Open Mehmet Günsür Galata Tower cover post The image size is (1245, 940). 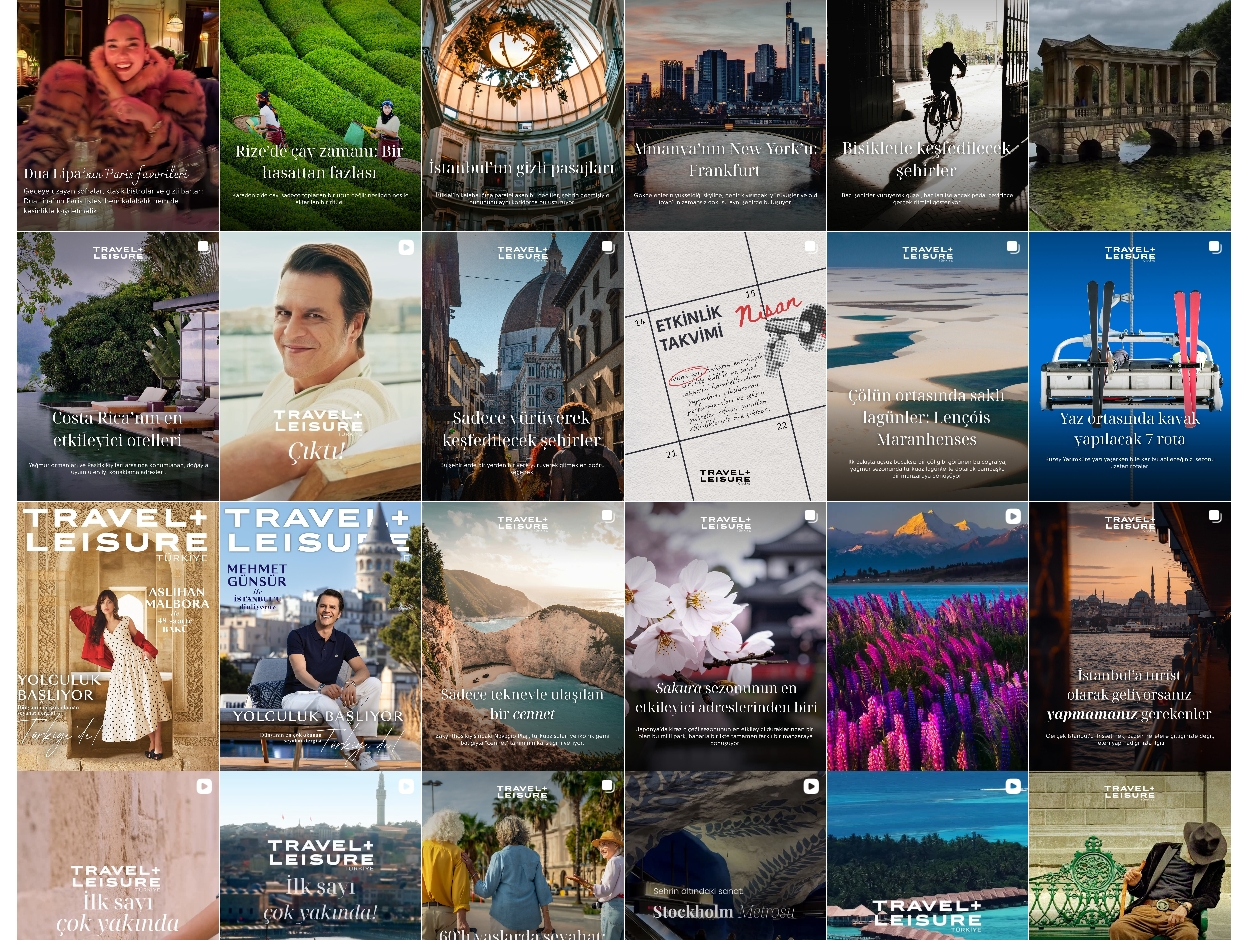click(x=320, y=636)
